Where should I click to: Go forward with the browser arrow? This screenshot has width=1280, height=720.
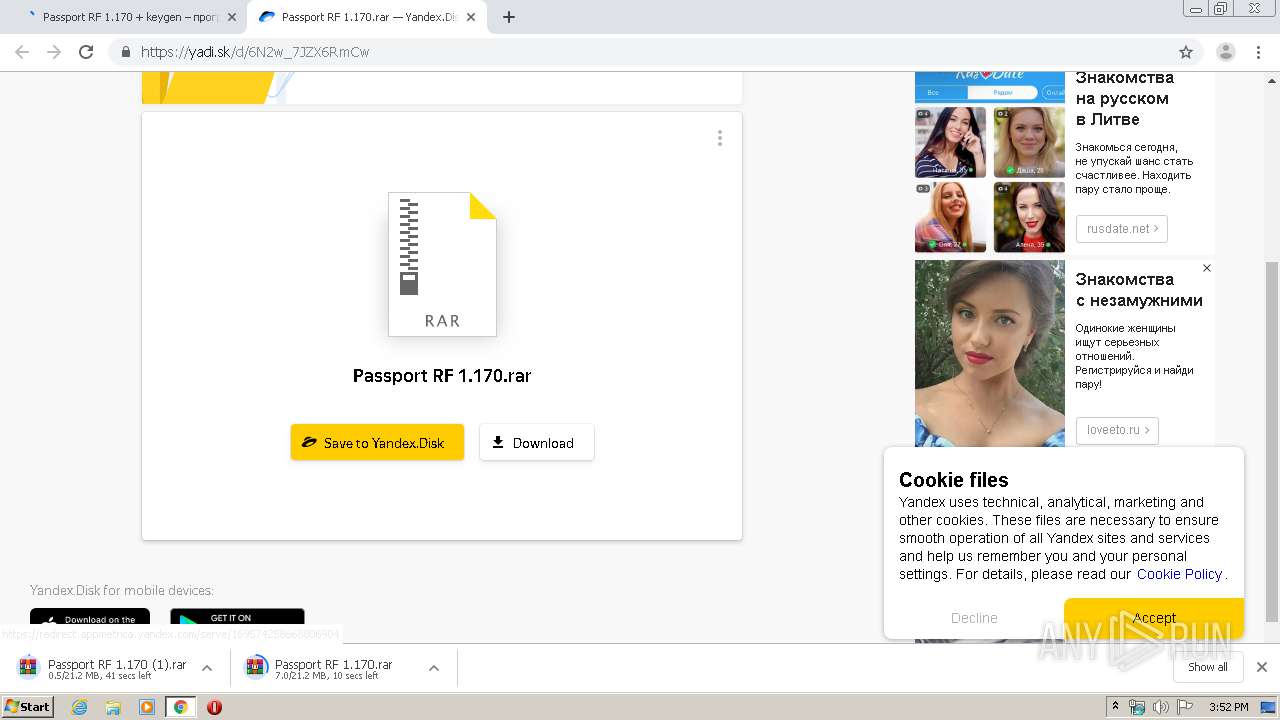[x=54, y=52]
